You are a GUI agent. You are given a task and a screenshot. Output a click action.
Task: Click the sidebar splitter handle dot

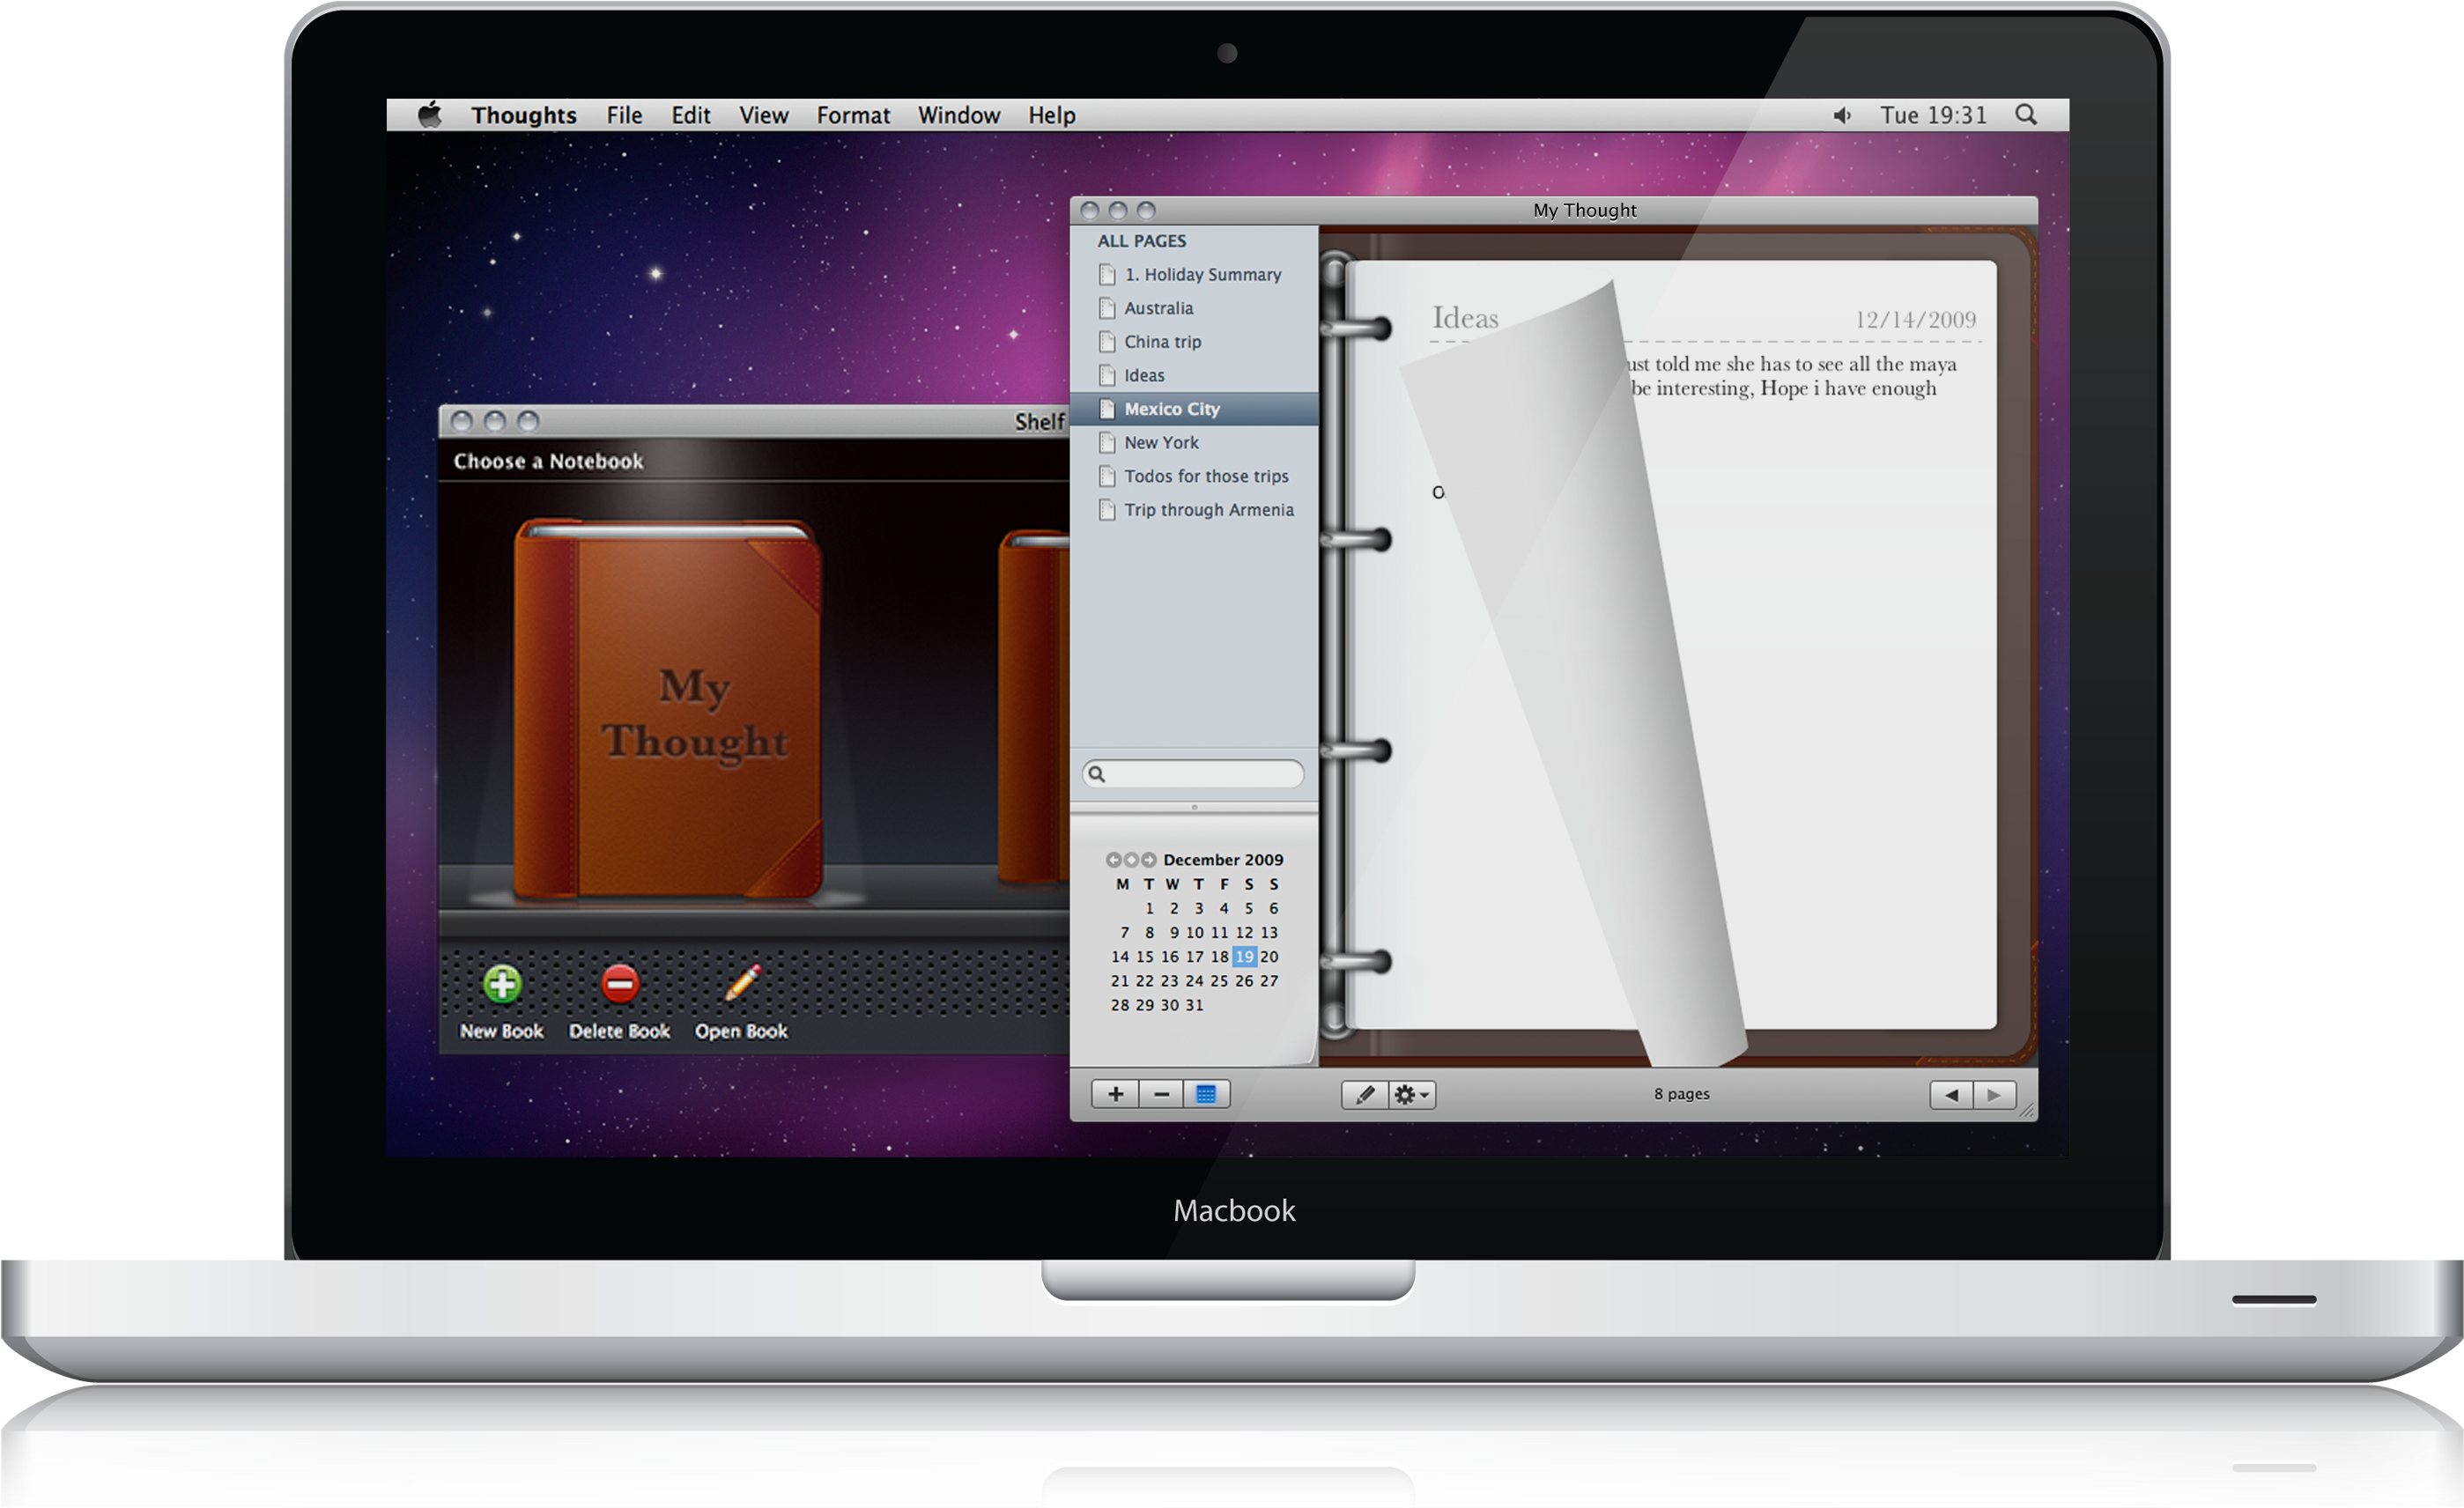click(x=1194, y=807)
